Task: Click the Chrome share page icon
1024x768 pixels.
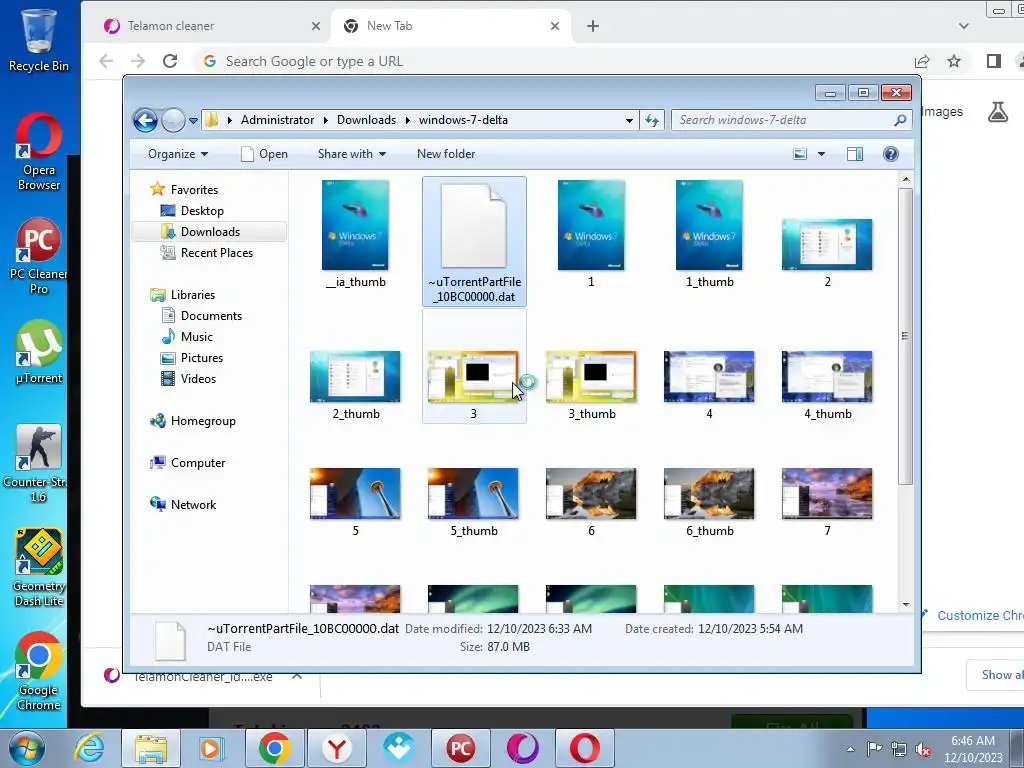Action: click(922, 61)
